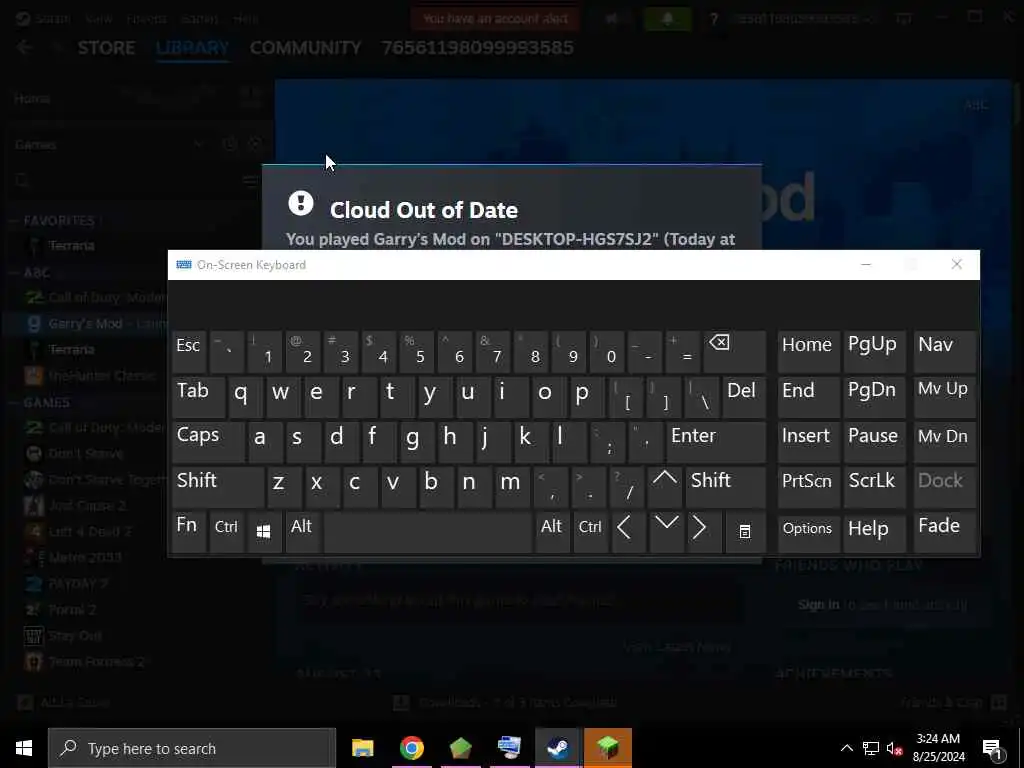Tap the number 5 key

coord(417,351)
